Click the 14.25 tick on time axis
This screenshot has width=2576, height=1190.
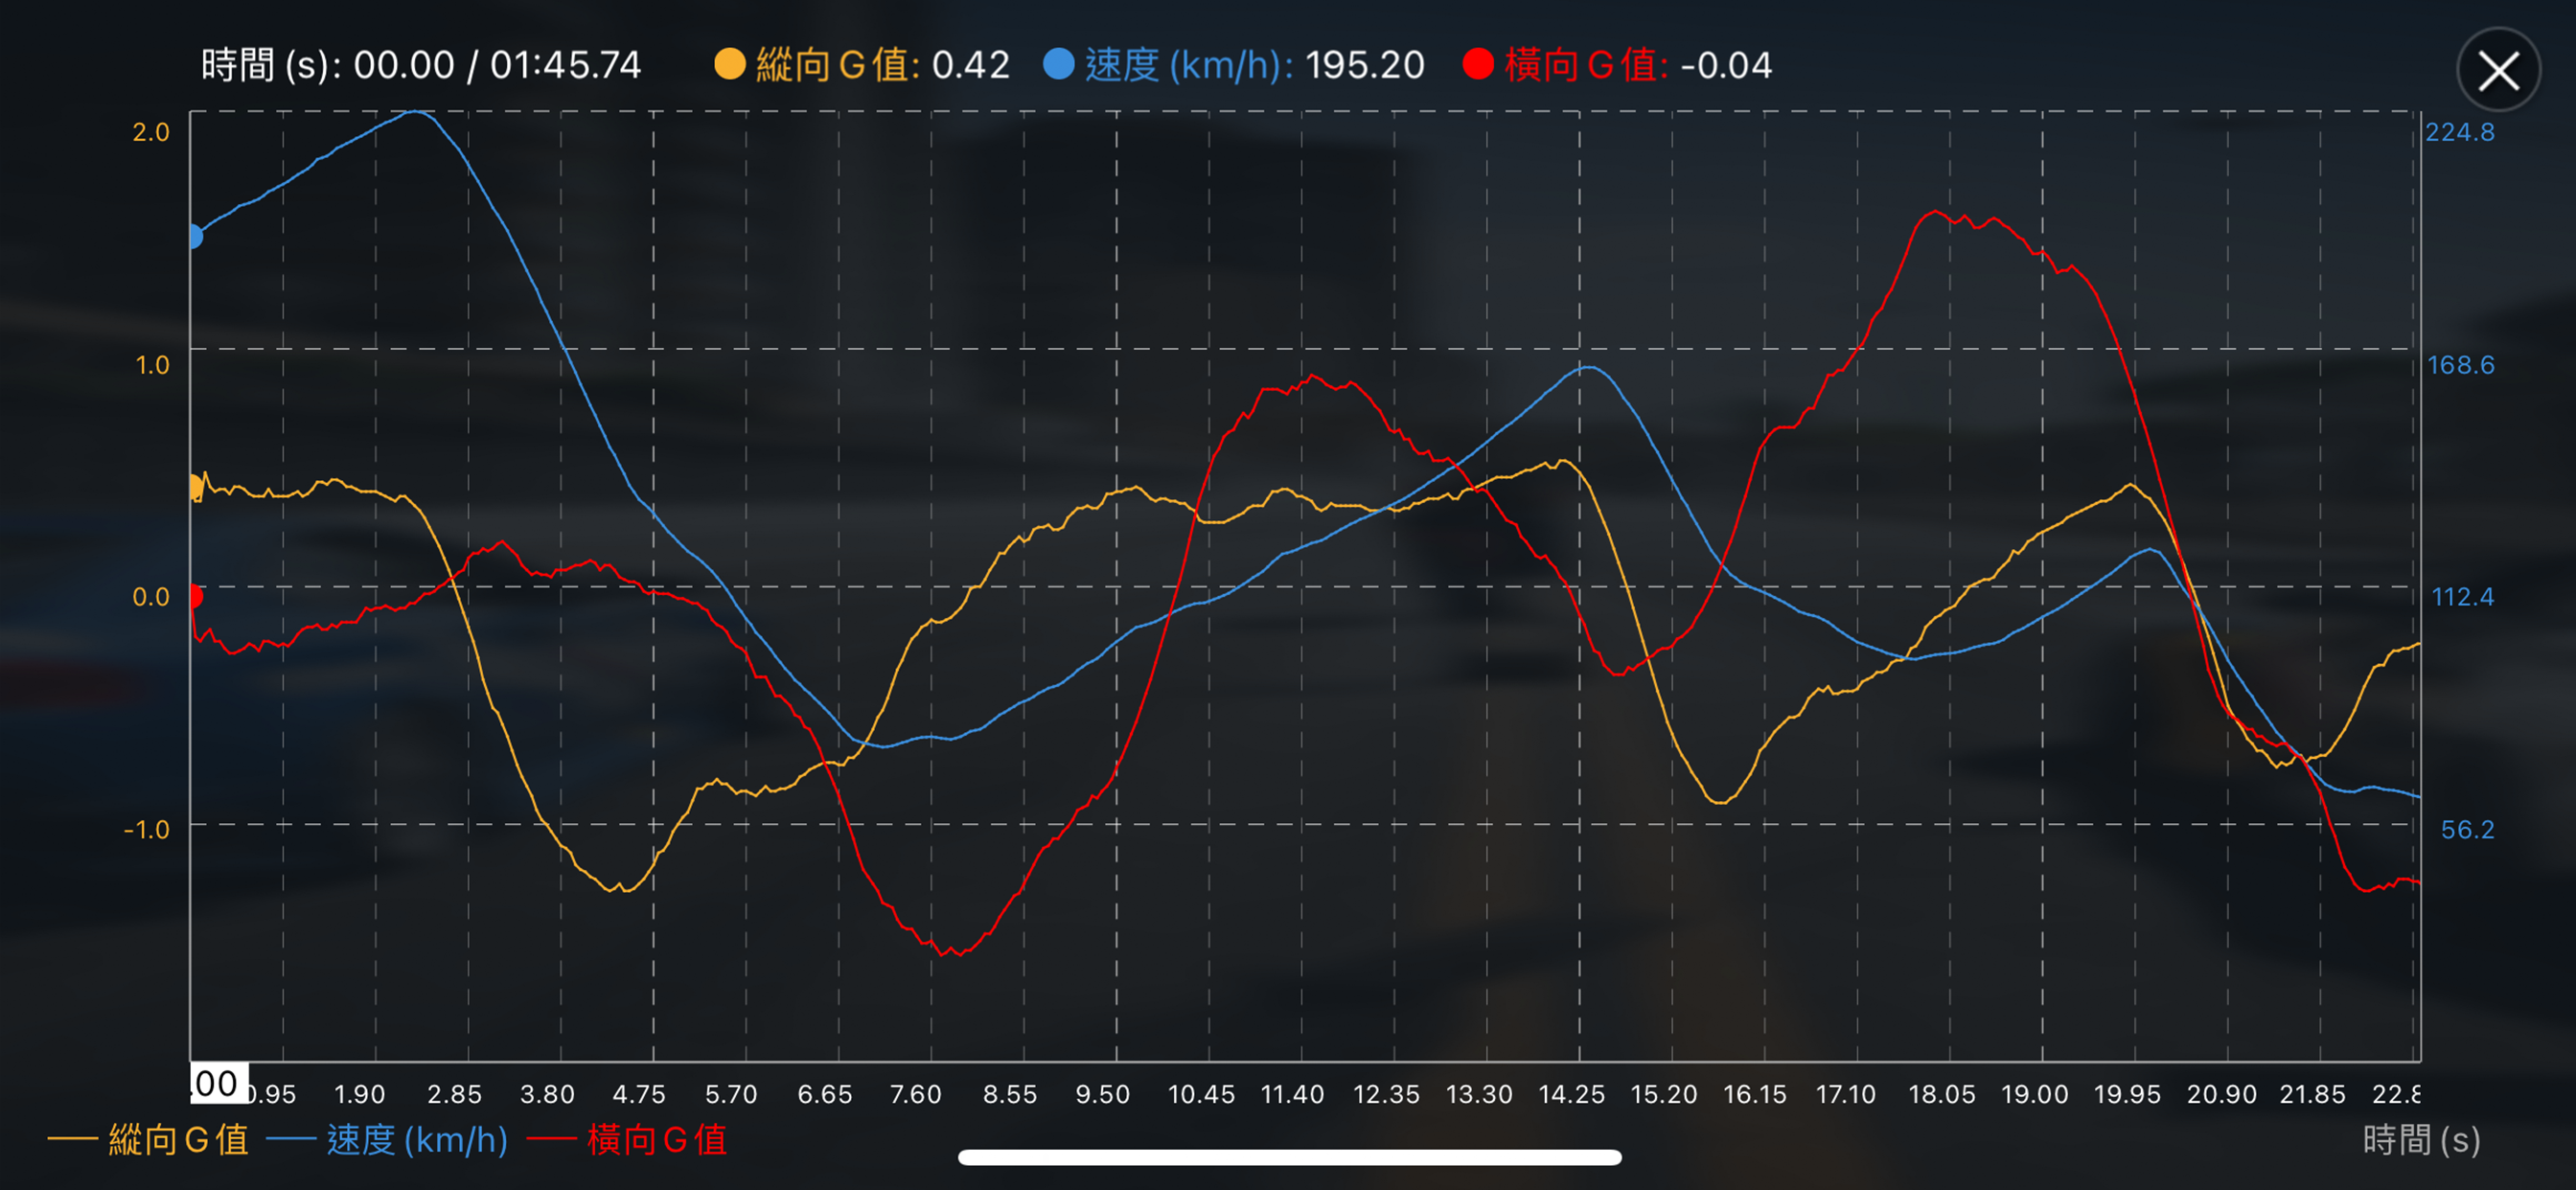click(1571, 1094)
